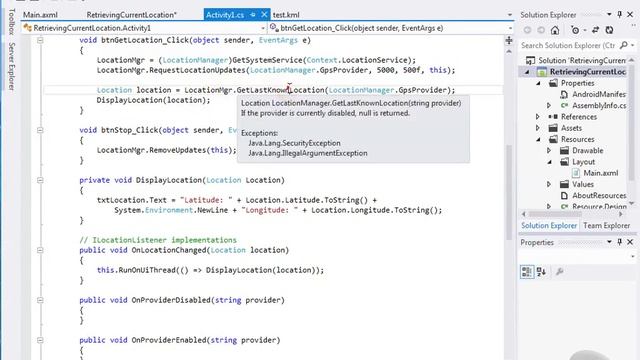Open Properties panel window options dropdown

click(609, 242)
